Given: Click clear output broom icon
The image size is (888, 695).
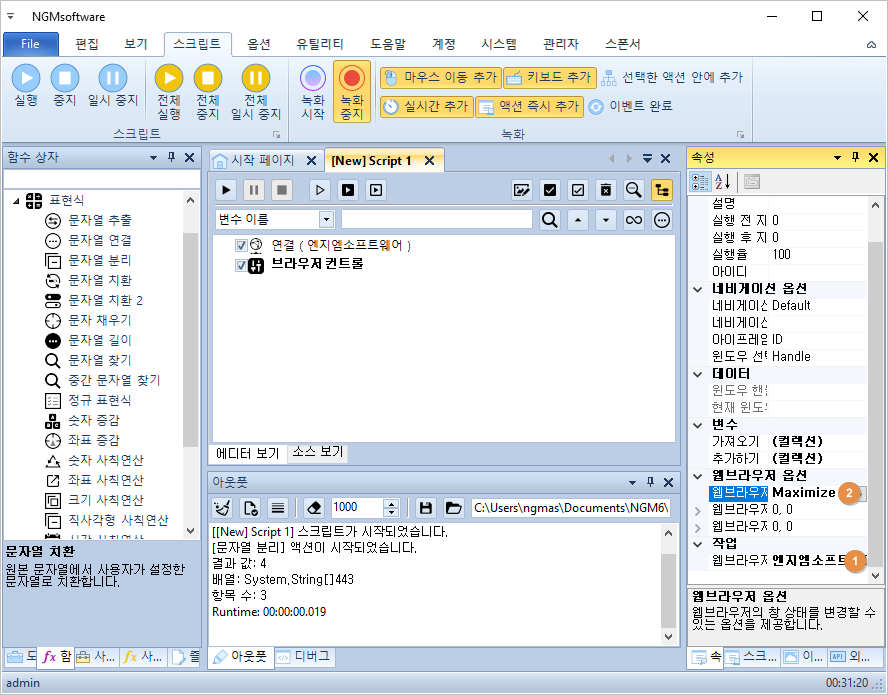Looking at the screenshot, I should tap(222, 508).
